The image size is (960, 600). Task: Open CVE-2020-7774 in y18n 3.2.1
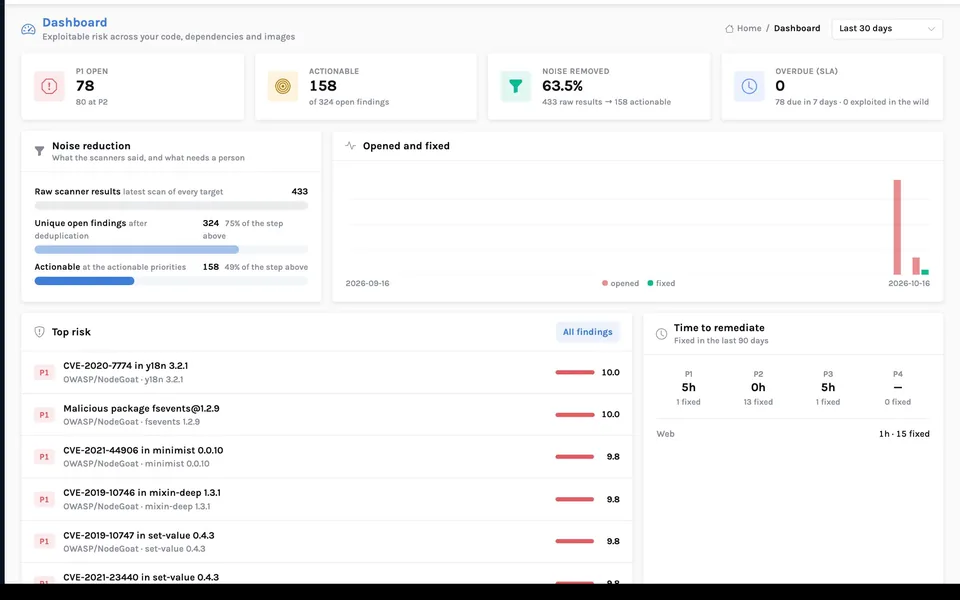point(126,366)
